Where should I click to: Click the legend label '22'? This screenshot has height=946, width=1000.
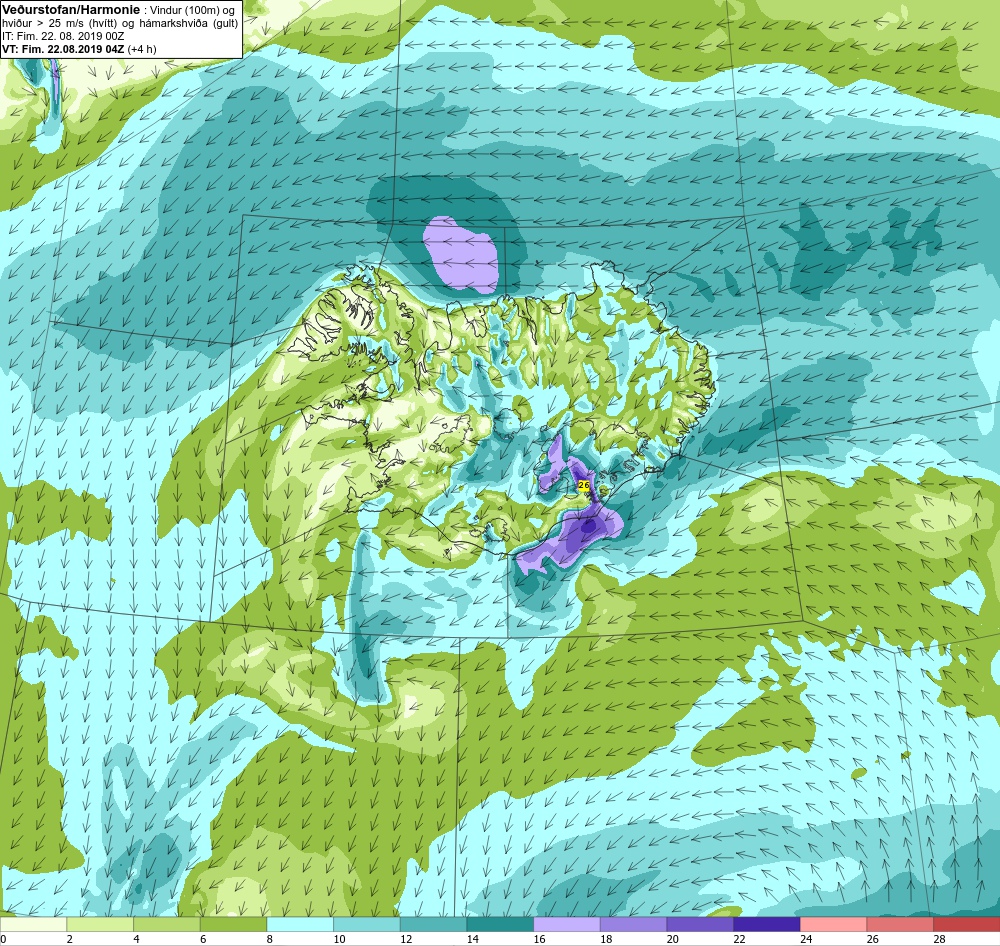pyautogui.click(x=740, y=939)
